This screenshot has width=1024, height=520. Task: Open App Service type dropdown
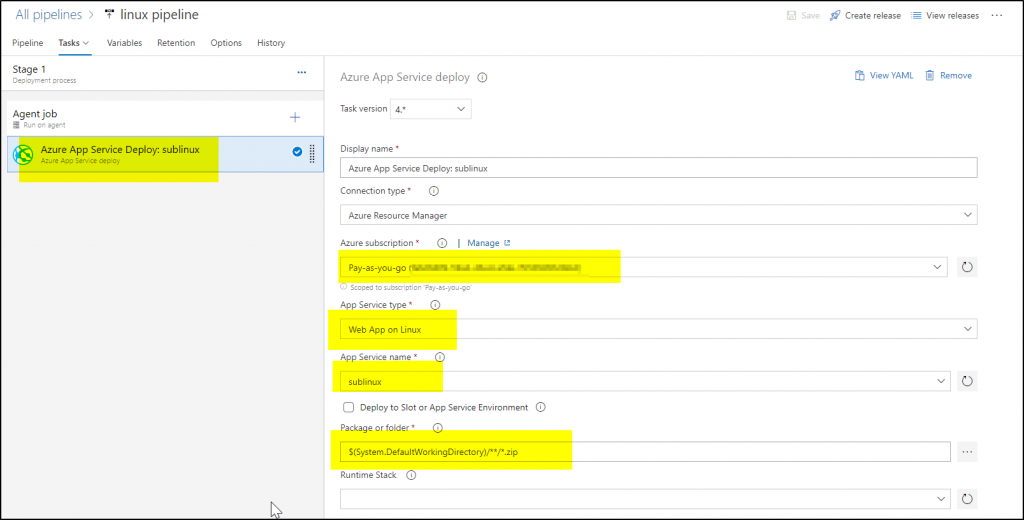[658, 329]
